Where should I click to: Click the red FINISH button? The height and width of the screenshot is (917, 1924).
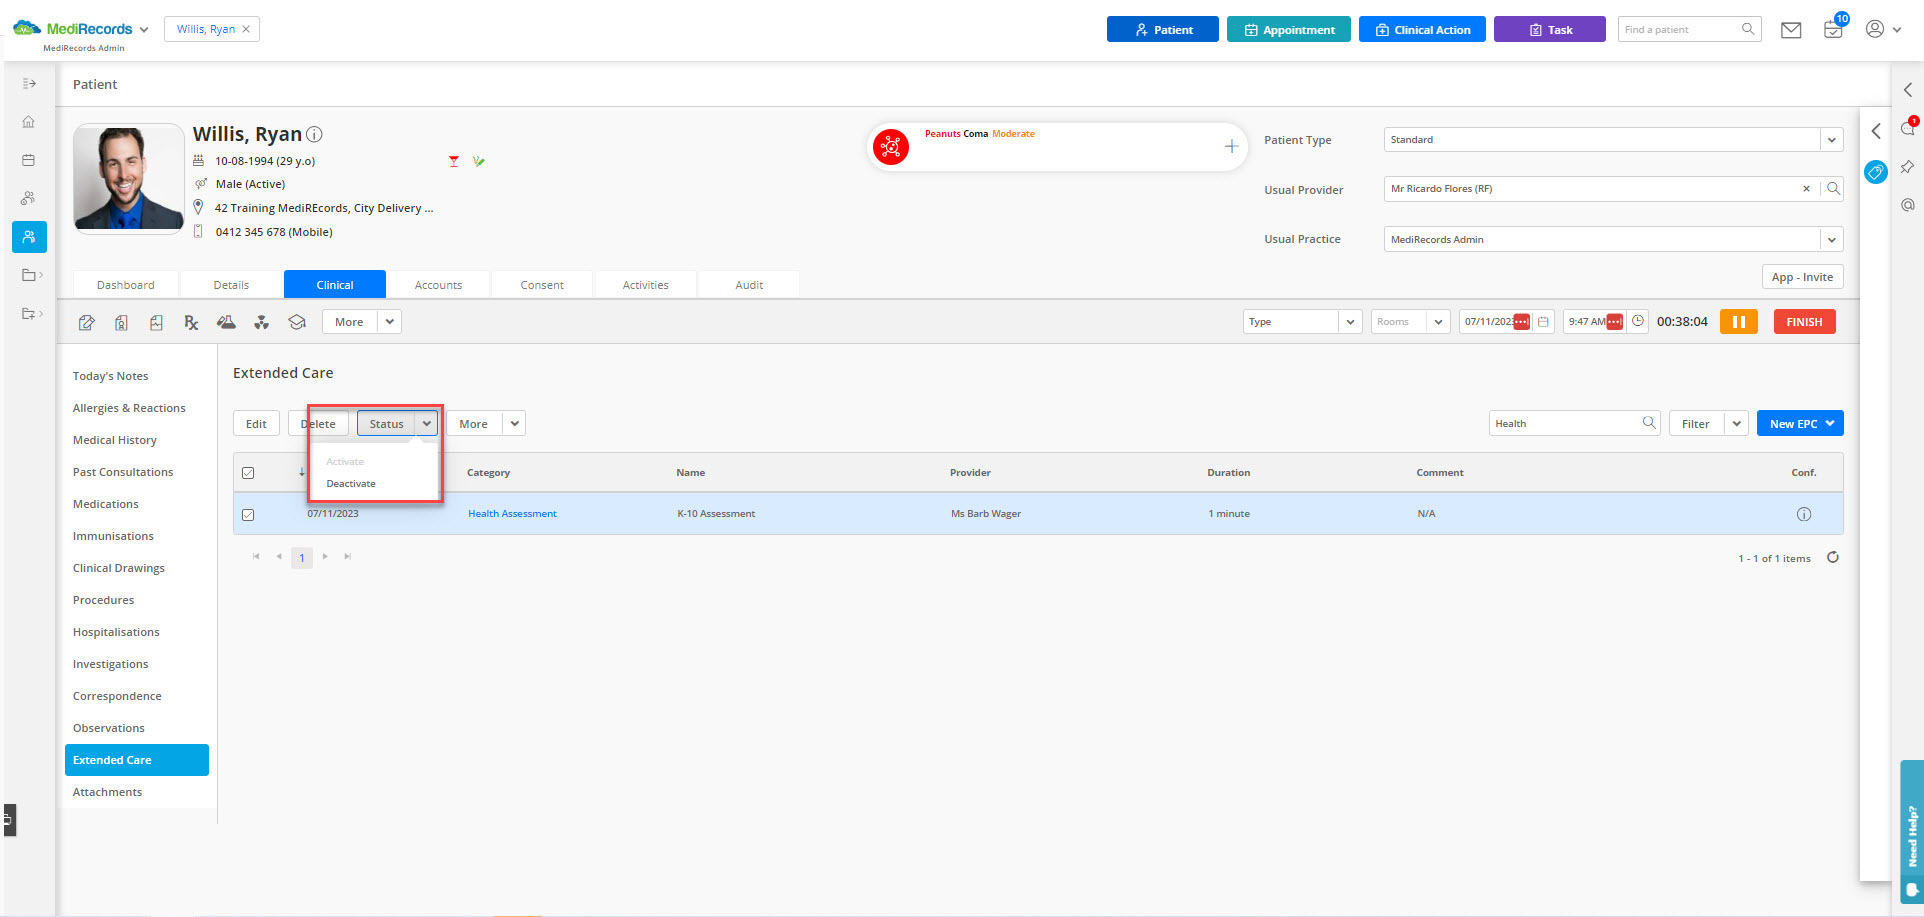pyautogui.click(x=1804, y=322)
